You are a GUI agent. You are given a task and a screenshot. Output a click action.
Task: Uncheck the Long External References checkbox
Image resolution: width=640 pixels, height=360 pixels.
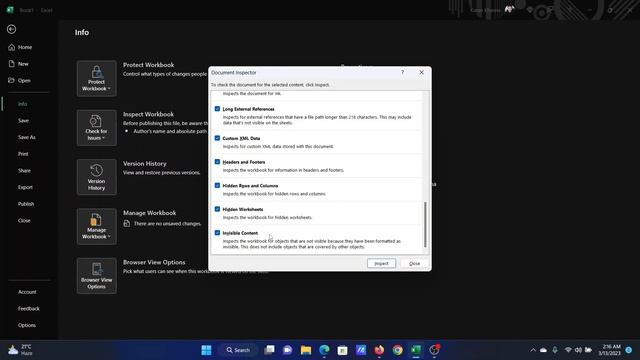(217, 109)
